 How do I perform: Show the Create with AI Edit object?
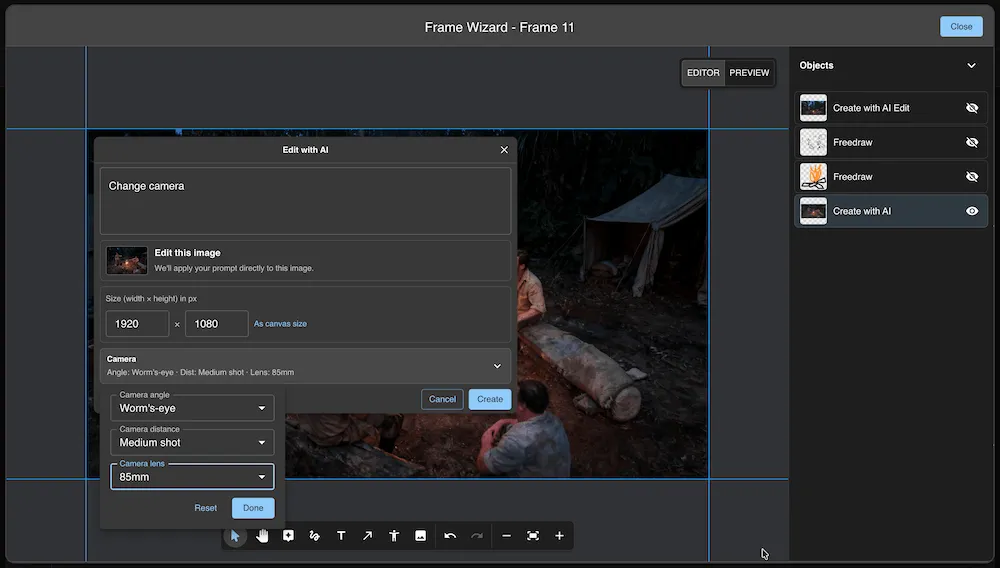972,108
